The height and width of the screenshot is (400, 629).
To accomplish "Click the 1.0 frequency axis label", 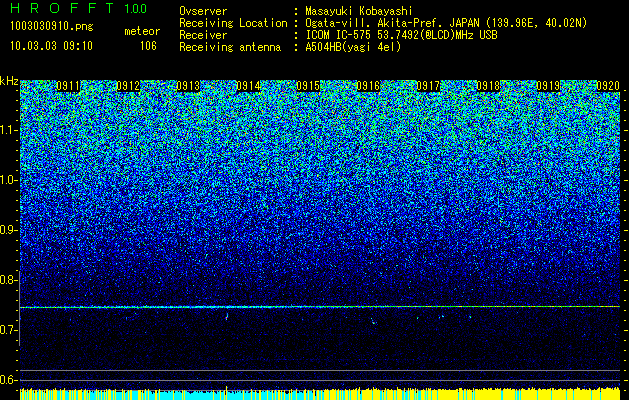I will click(x=9, y=180).
